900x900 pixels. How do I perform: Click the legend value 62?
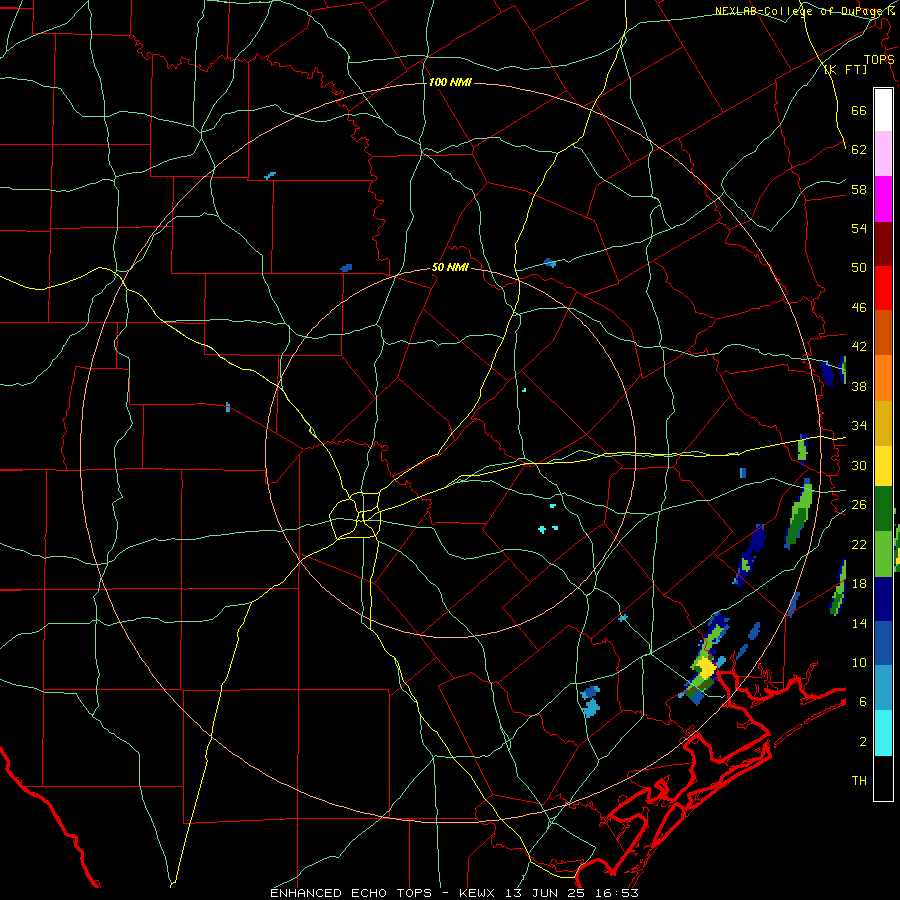pos(859,150)
